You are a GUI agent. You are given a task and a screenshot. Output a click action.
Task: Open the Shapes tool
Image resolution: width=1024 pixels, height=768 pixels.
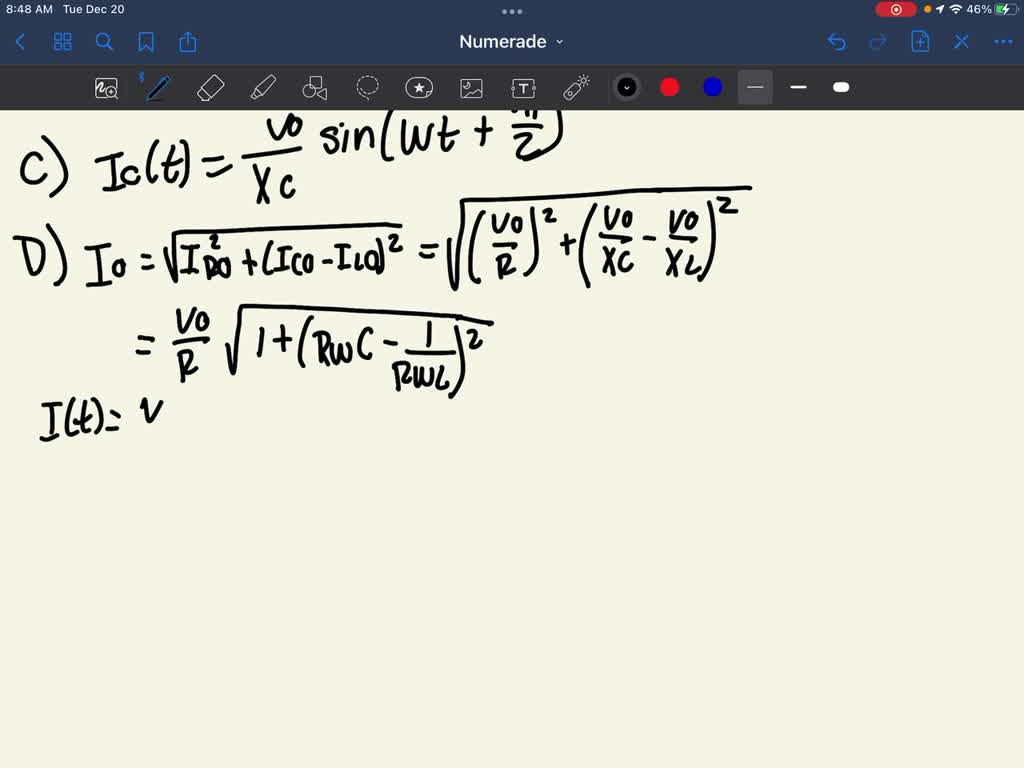click(315, 87)
